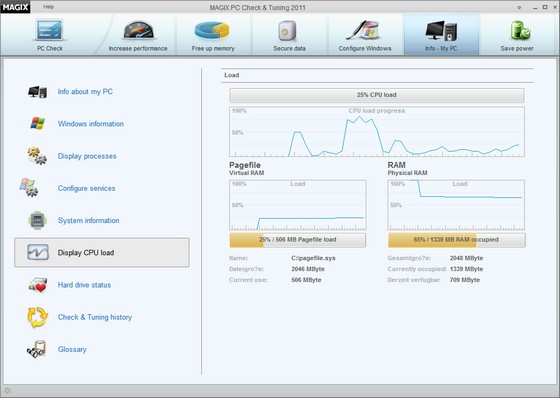
Task: Click the 25% CPU load bar
Action: click(x=377, y=95)
